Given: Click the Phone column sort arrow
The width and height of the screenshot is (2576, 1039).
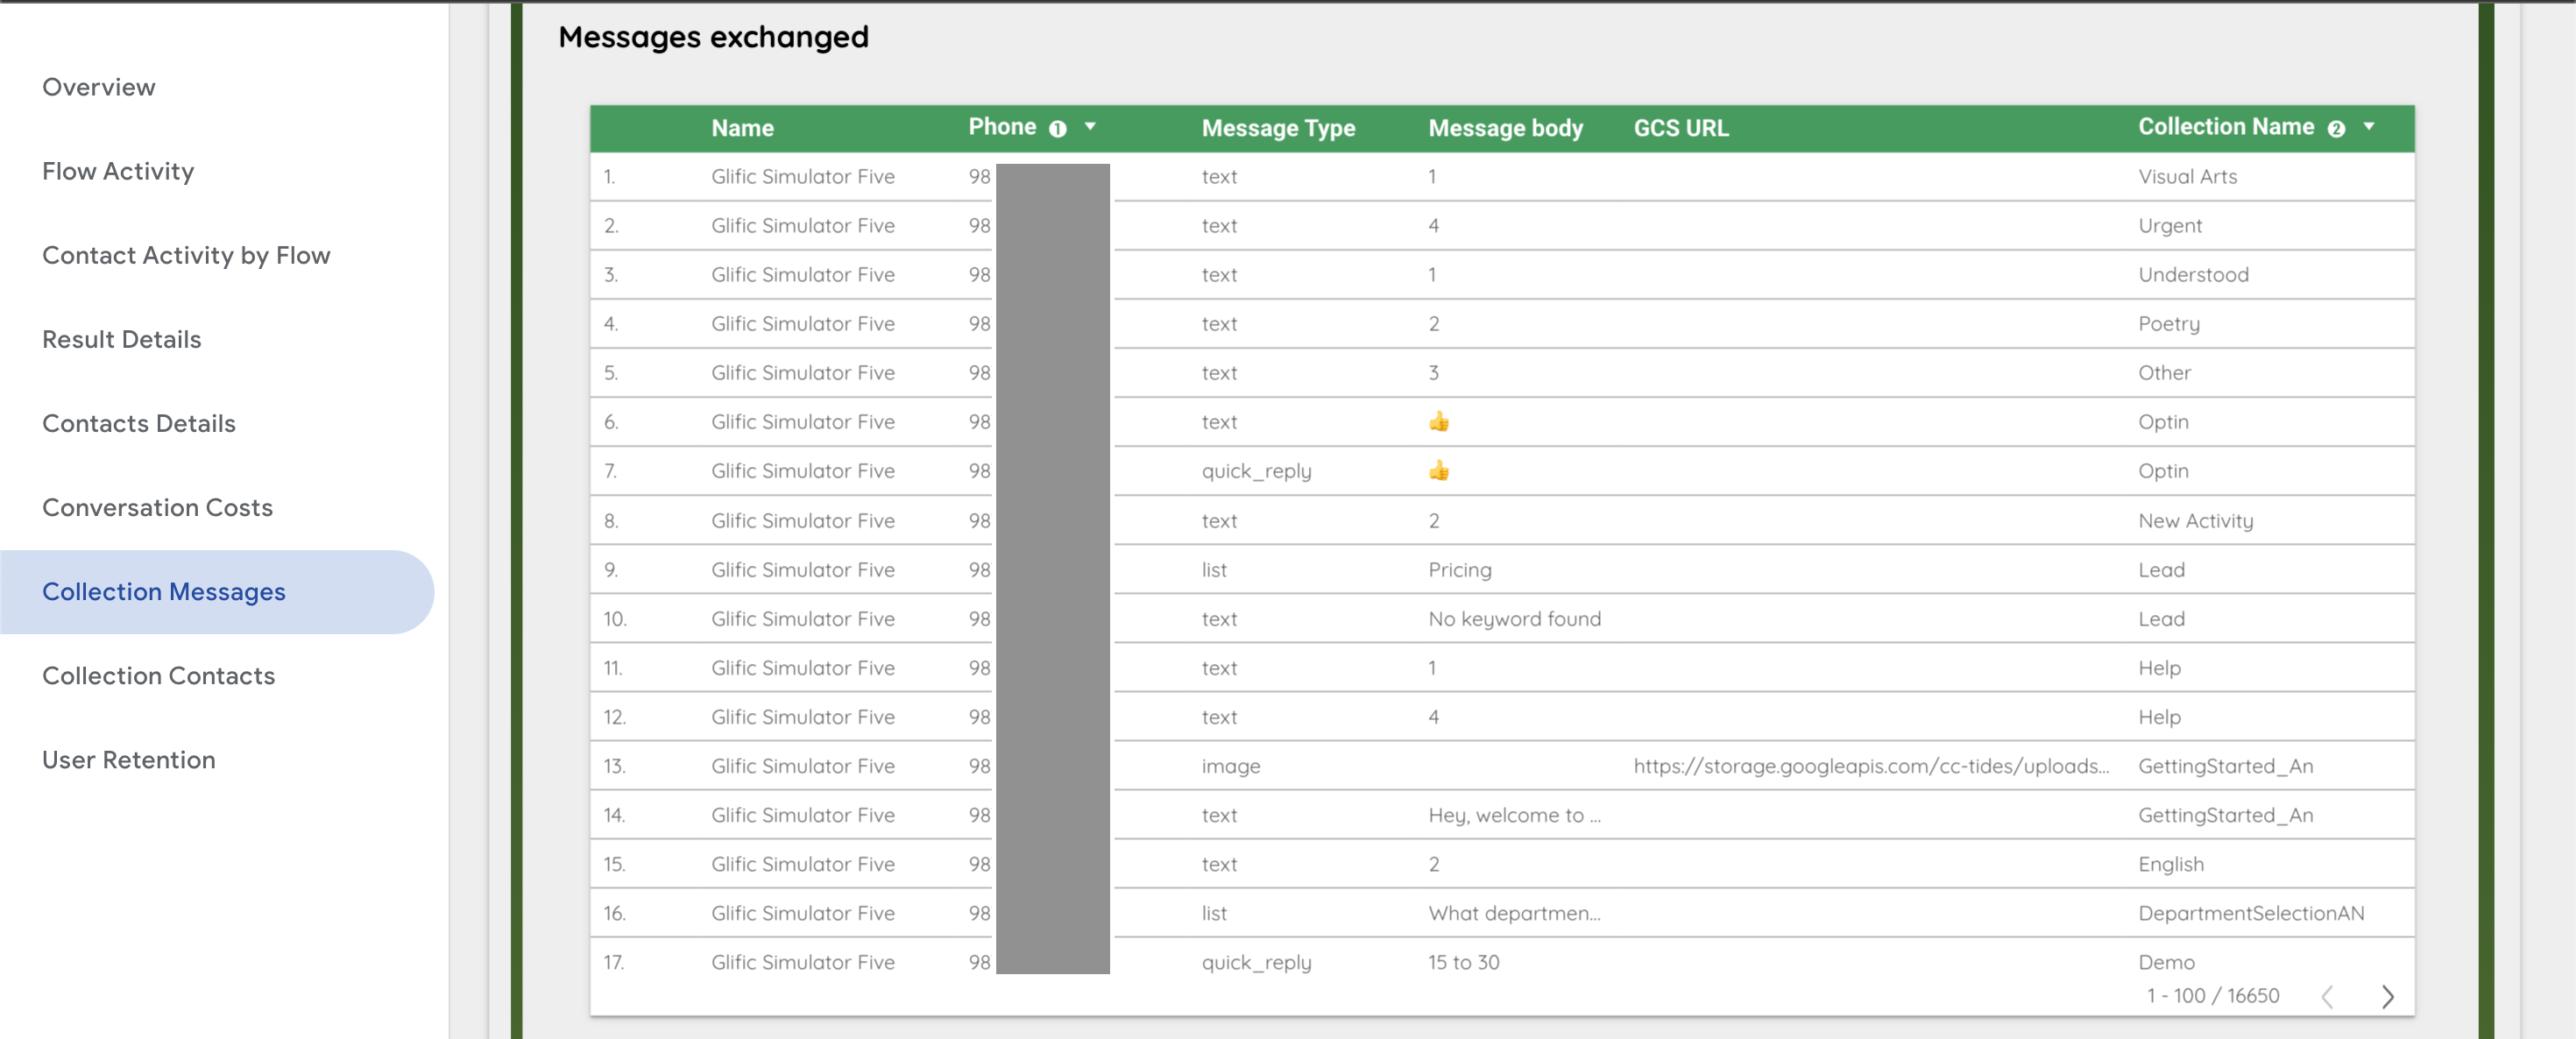Looking at the screenshot, I should [x=1090, y=127].
